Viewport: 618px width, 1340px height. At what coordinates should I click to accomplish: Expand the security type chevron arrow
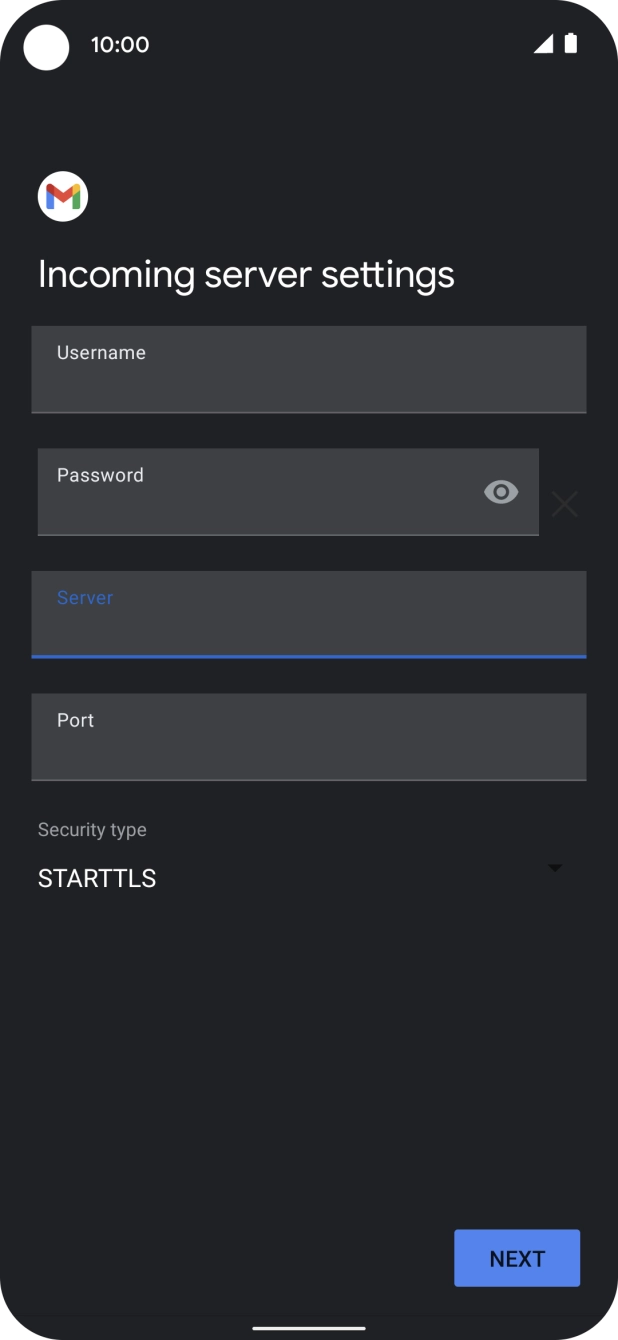point(554,868)
